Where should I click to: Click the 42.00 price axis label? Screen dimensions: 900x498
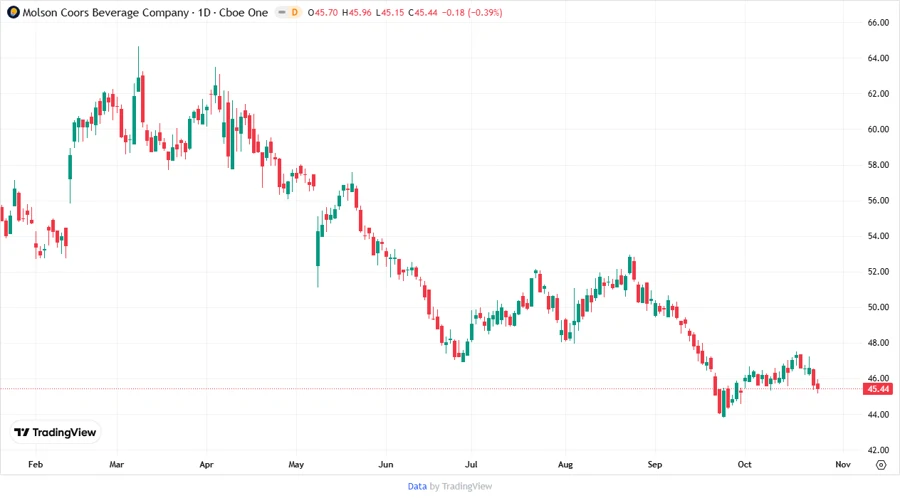point(878,450)
